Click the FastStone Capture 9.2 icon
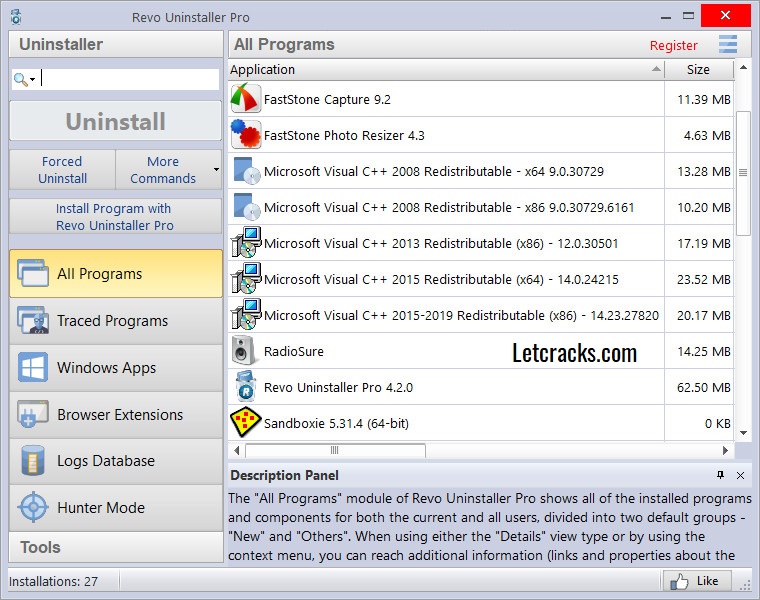 click(246, 98)
